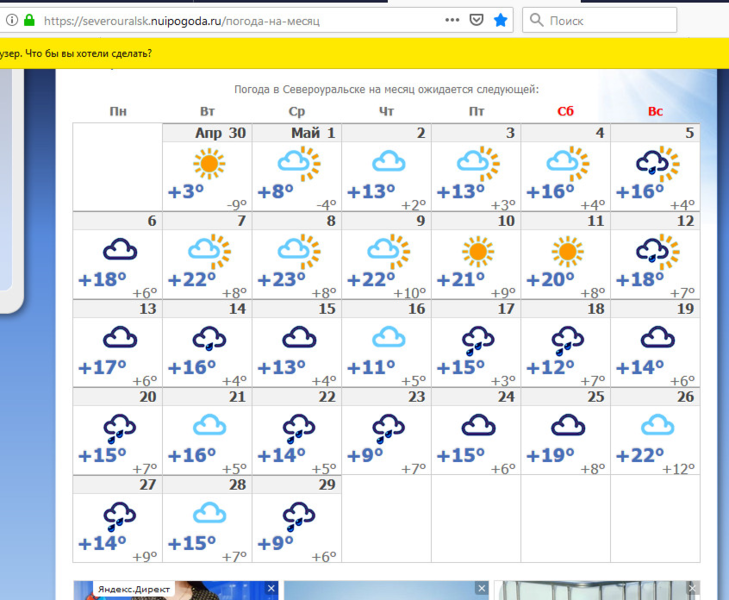Click partly cloudy icon for day 3
This screenshot has width=729, height=600.
478,164
